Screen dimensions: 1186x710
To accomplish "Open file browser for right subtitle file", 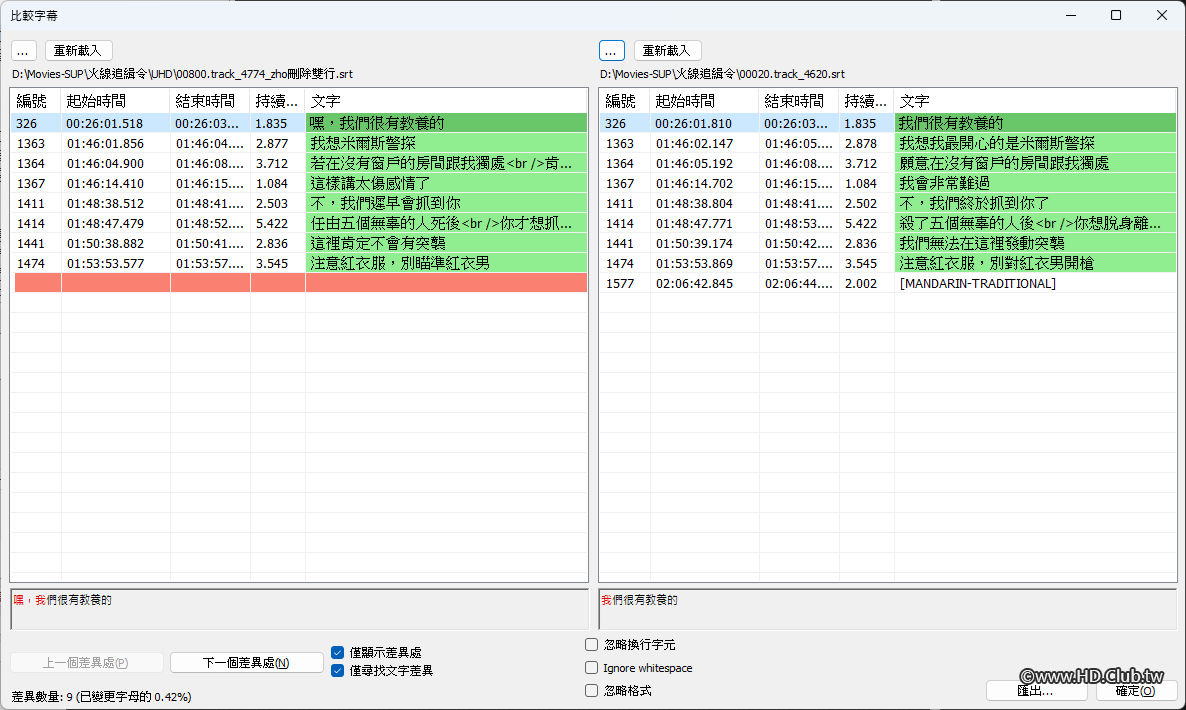I will pos(612,50).
